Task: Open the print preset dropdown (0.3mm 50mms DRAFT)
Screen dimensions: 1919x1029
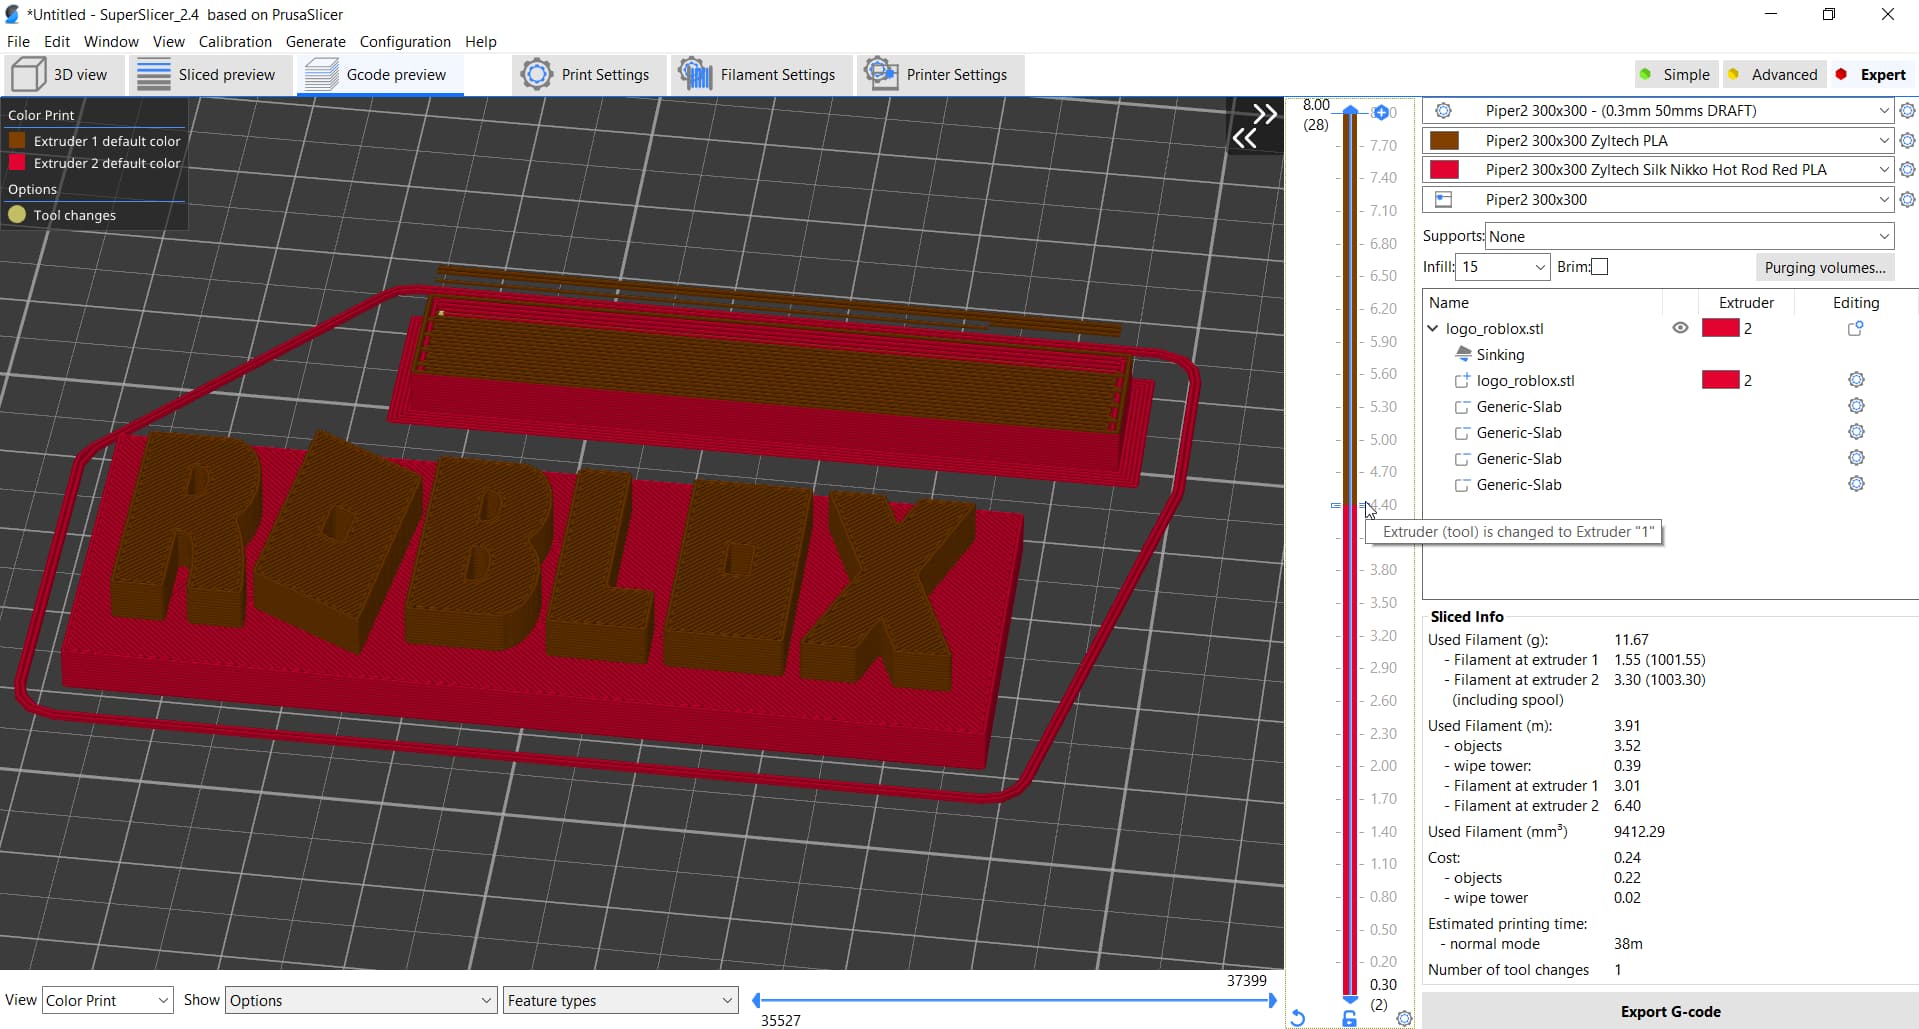Action: (1658, 111)
